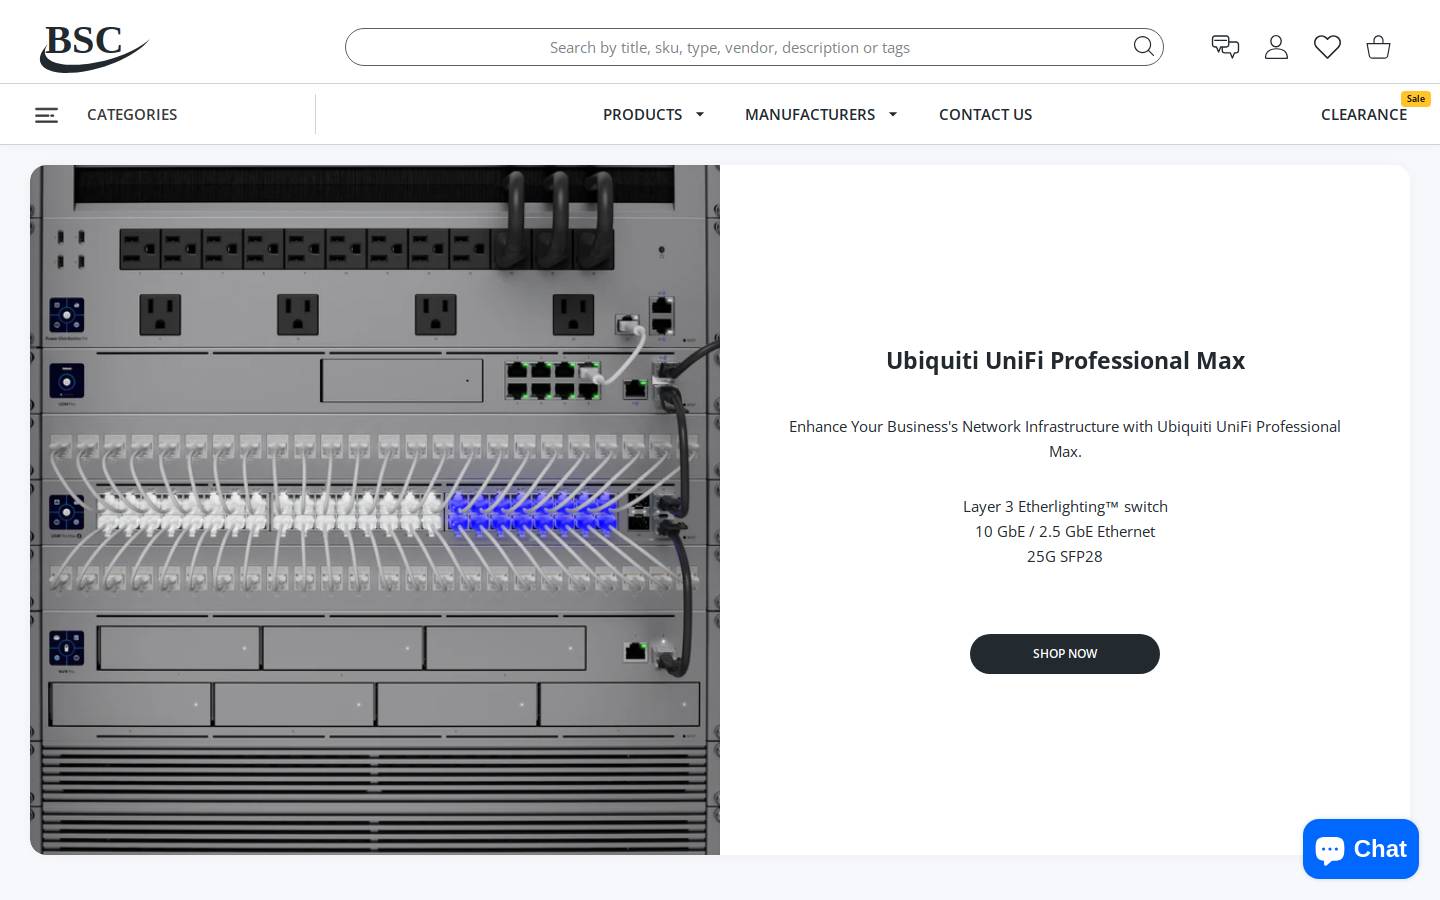The width and height of the screenshot is (1440, 900).
Task: Click the hamburger categories menu icon
Action: (x=46, y=115)
